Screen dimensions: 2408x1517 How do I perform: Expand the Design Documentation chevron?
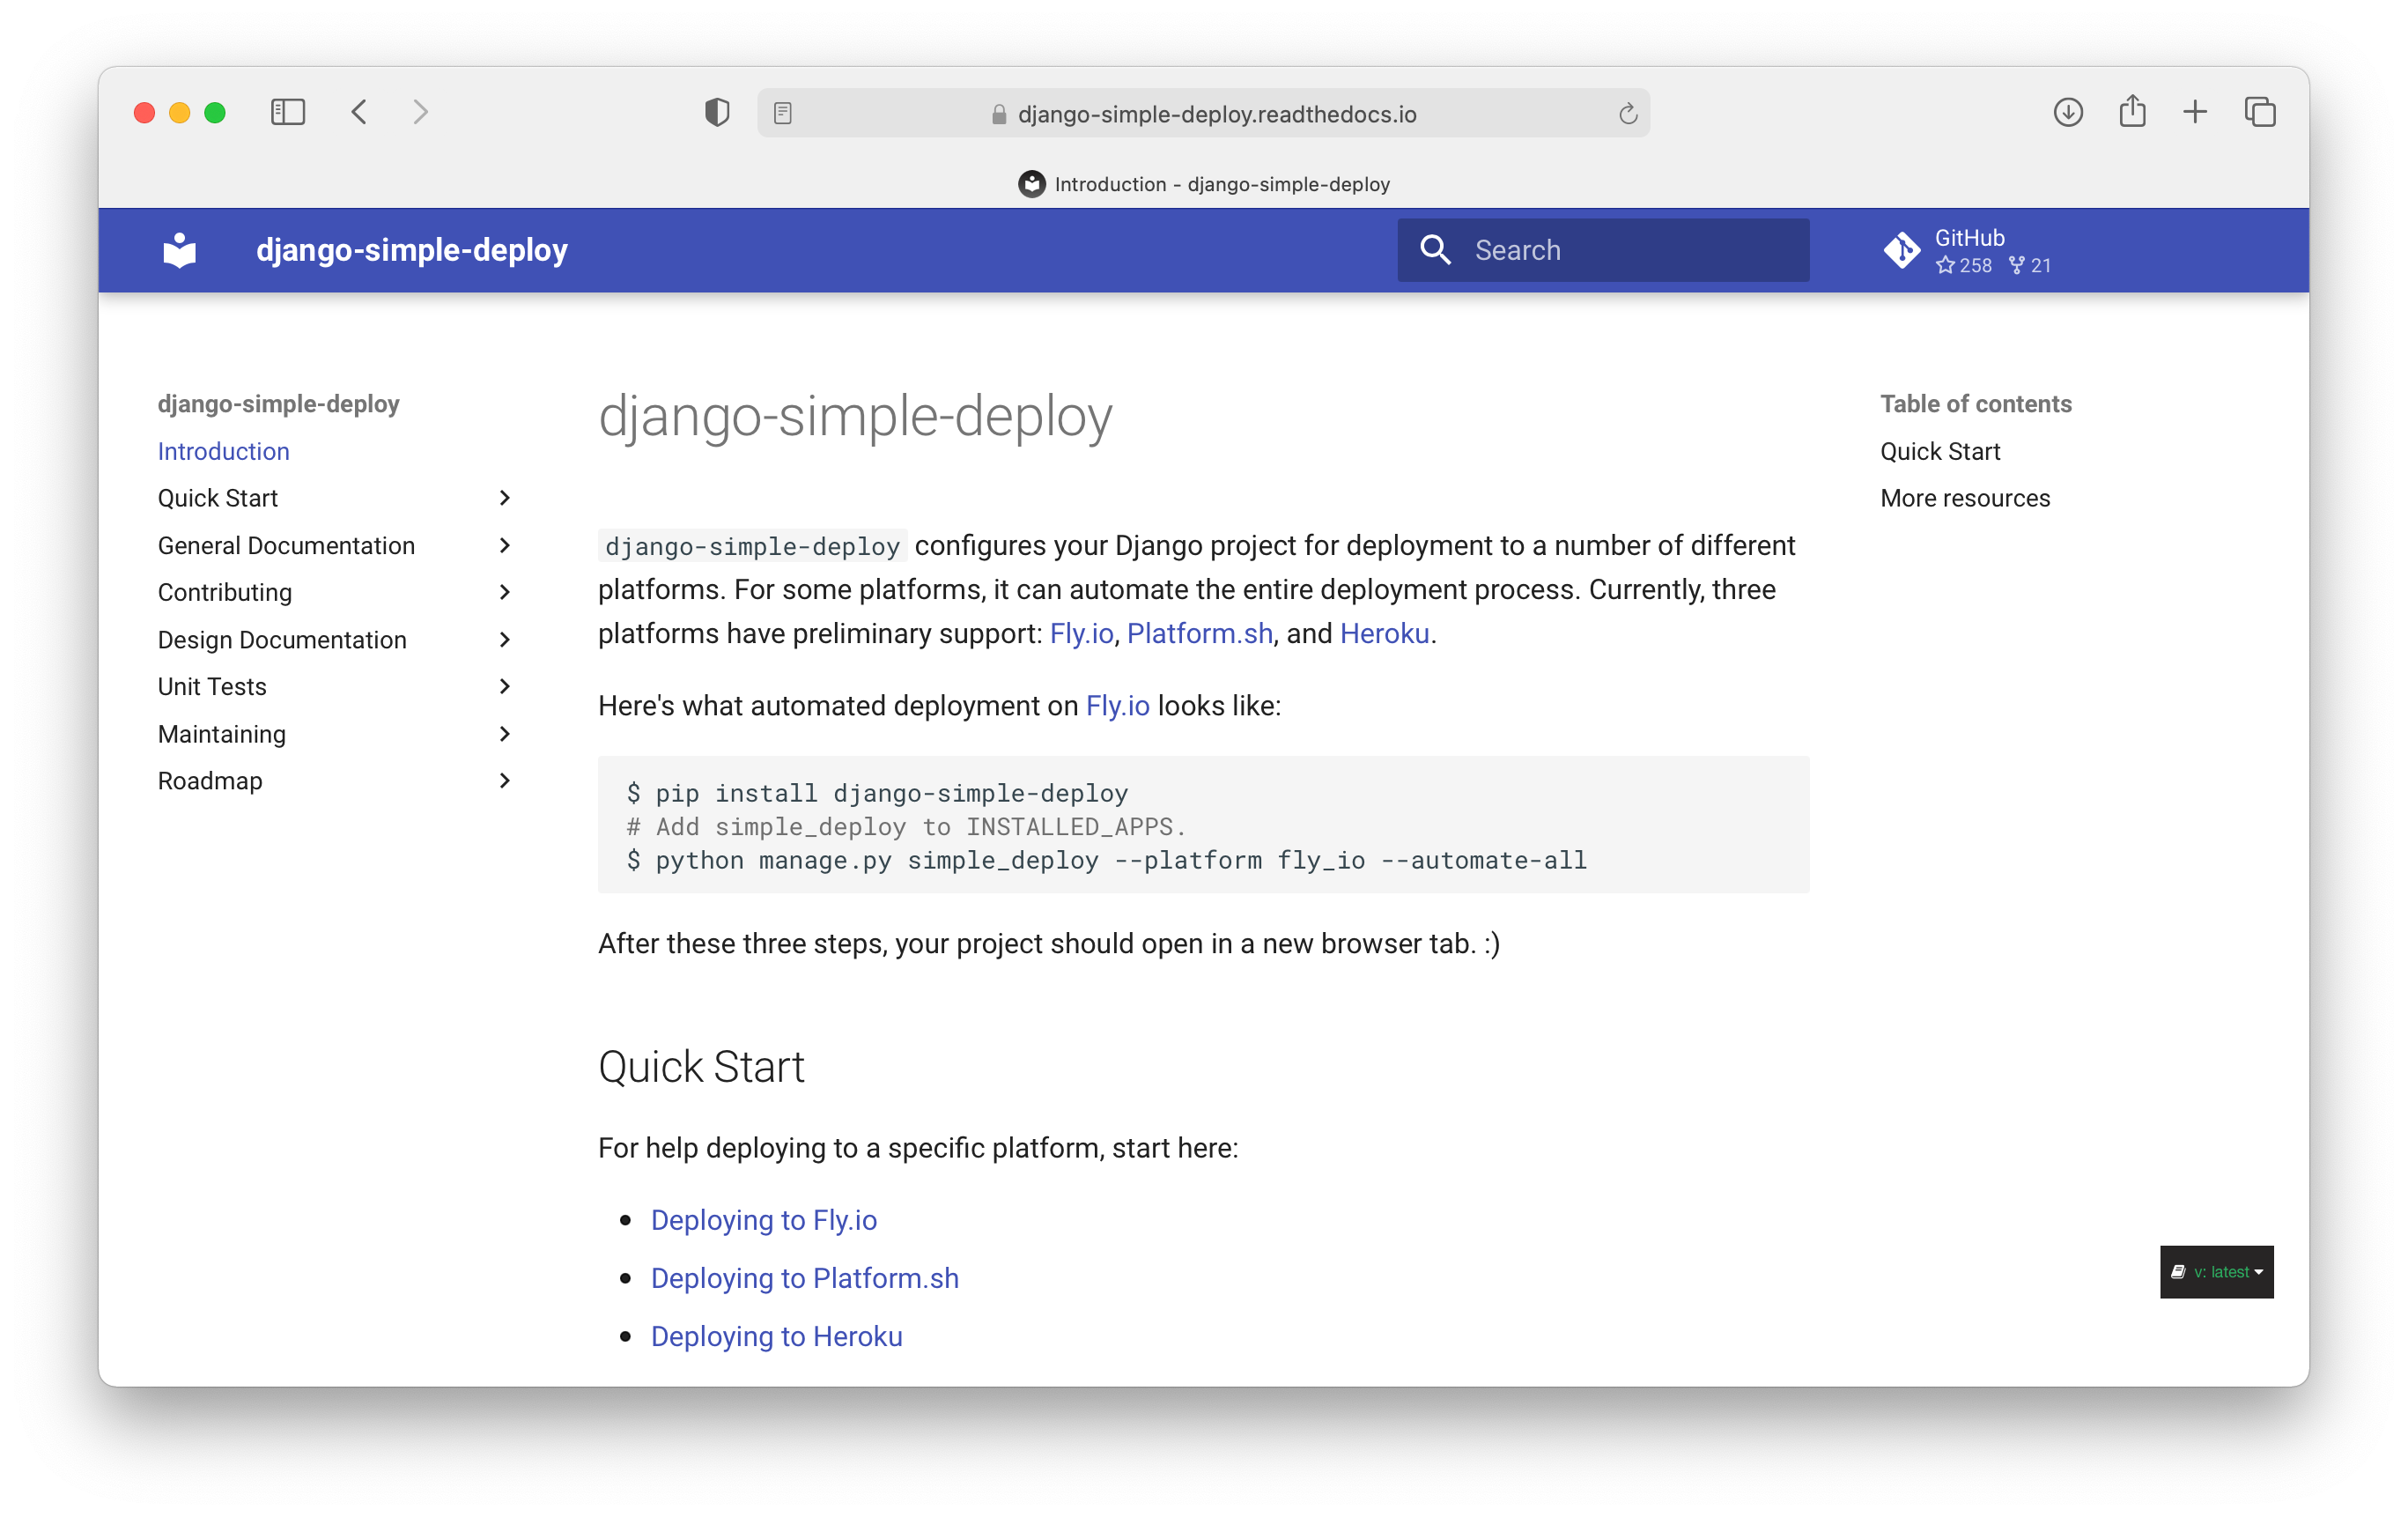[x=505, y=639]
